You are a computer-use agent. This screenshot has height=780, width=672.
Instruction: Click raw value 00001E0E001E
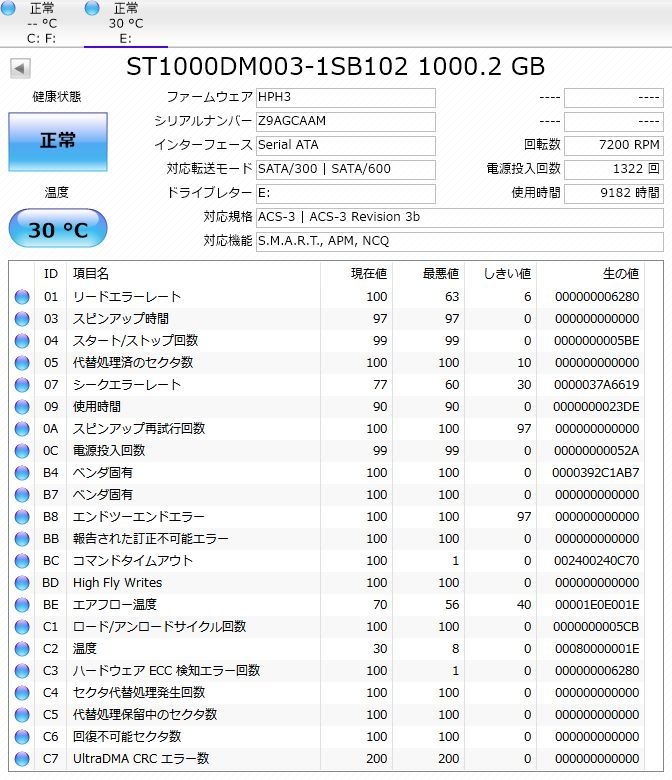(x=597, y=605)
